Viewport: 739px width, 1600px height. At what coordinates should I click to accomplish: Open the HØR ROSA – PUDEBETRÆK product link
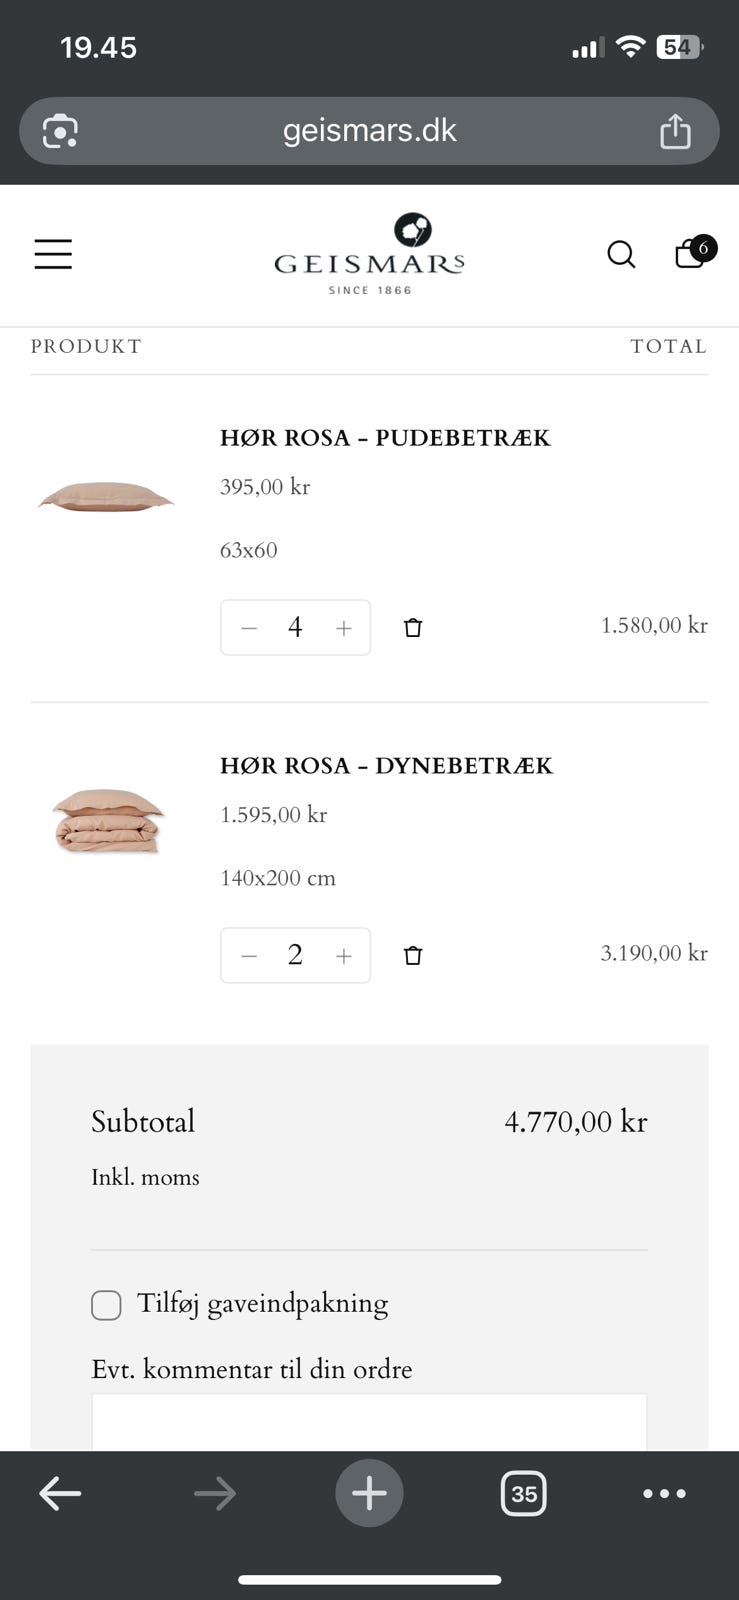click(385, 438)
